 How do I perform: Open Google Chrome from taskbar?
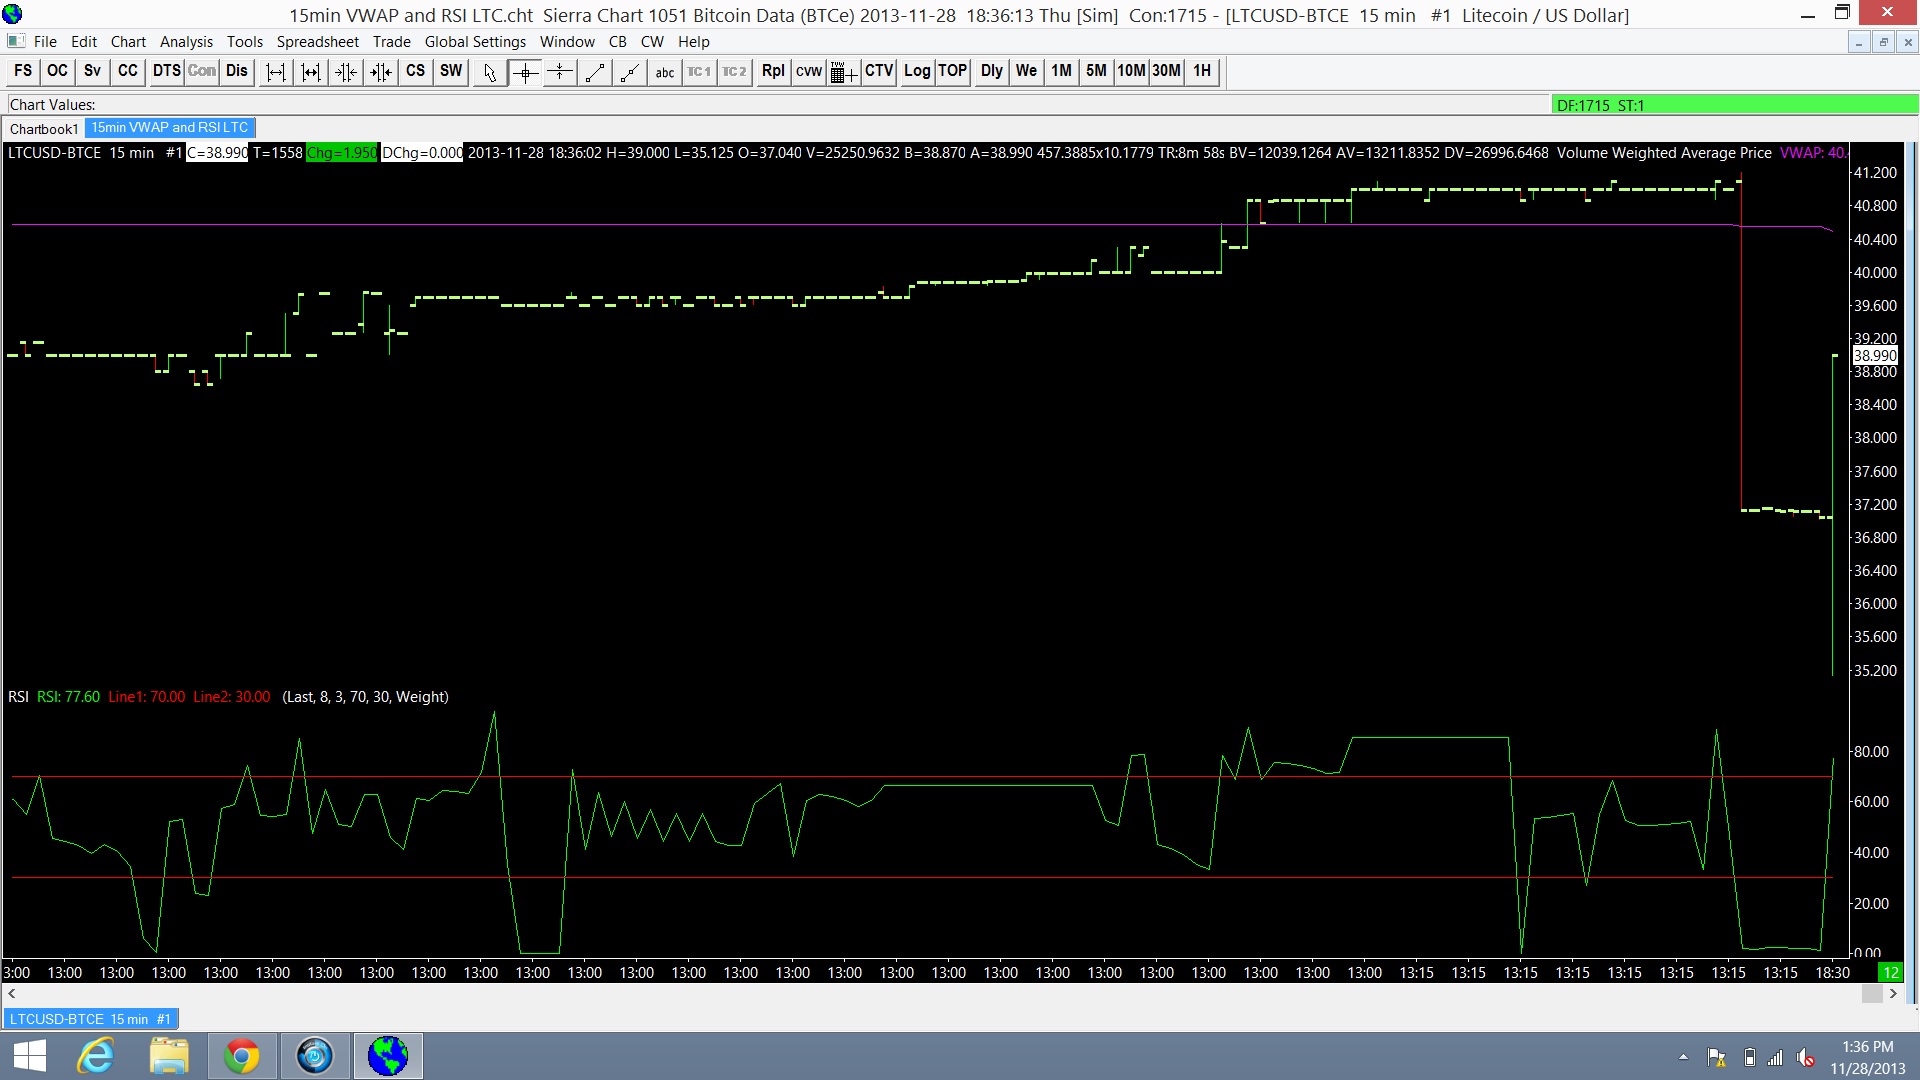coord(241,1056)
